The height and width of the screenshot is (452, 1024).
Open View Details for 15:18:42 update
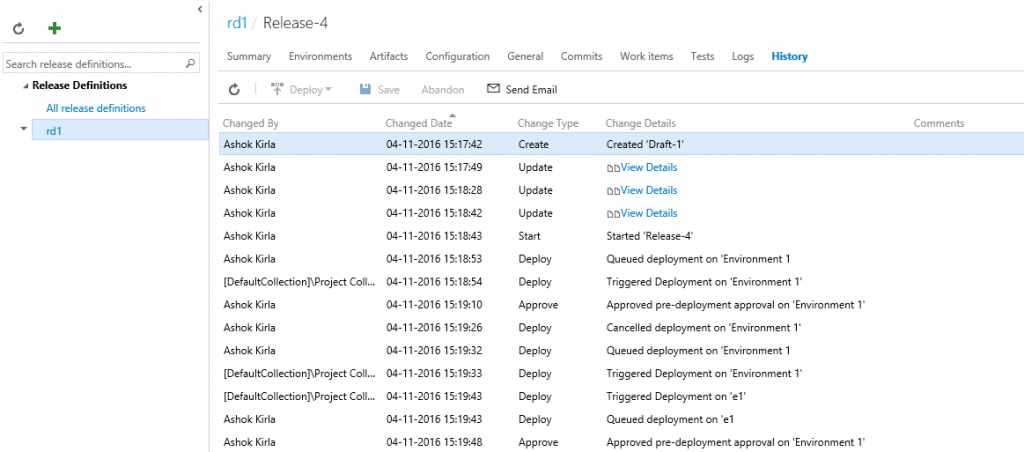[648, 213]
